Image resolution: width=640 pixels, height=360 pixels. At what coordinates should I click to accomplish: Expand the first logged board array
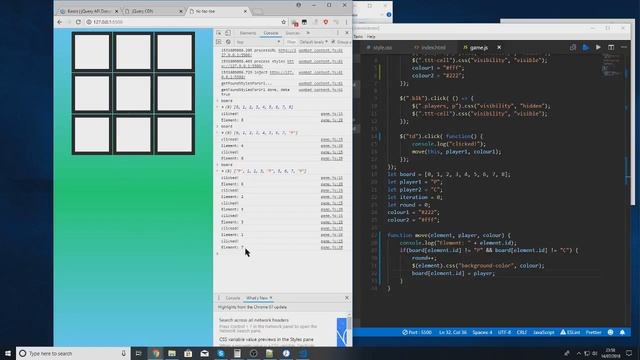pyautogui.click(x=222, y=107)
